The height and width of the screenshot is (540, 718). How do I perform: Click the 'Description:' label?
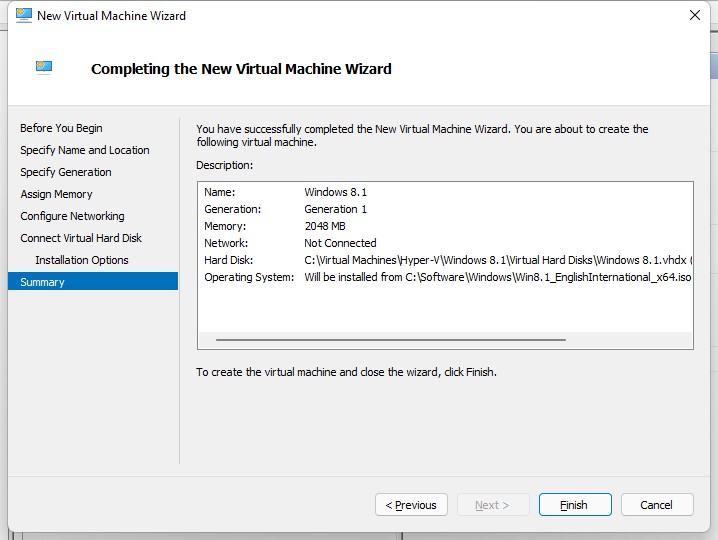click(x=224, y=165)
